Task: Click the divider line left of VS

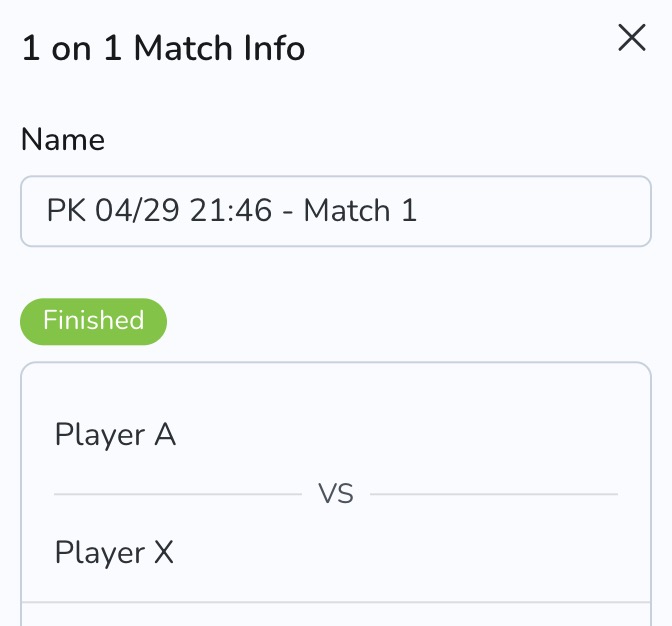Action: tap(177, 494)
